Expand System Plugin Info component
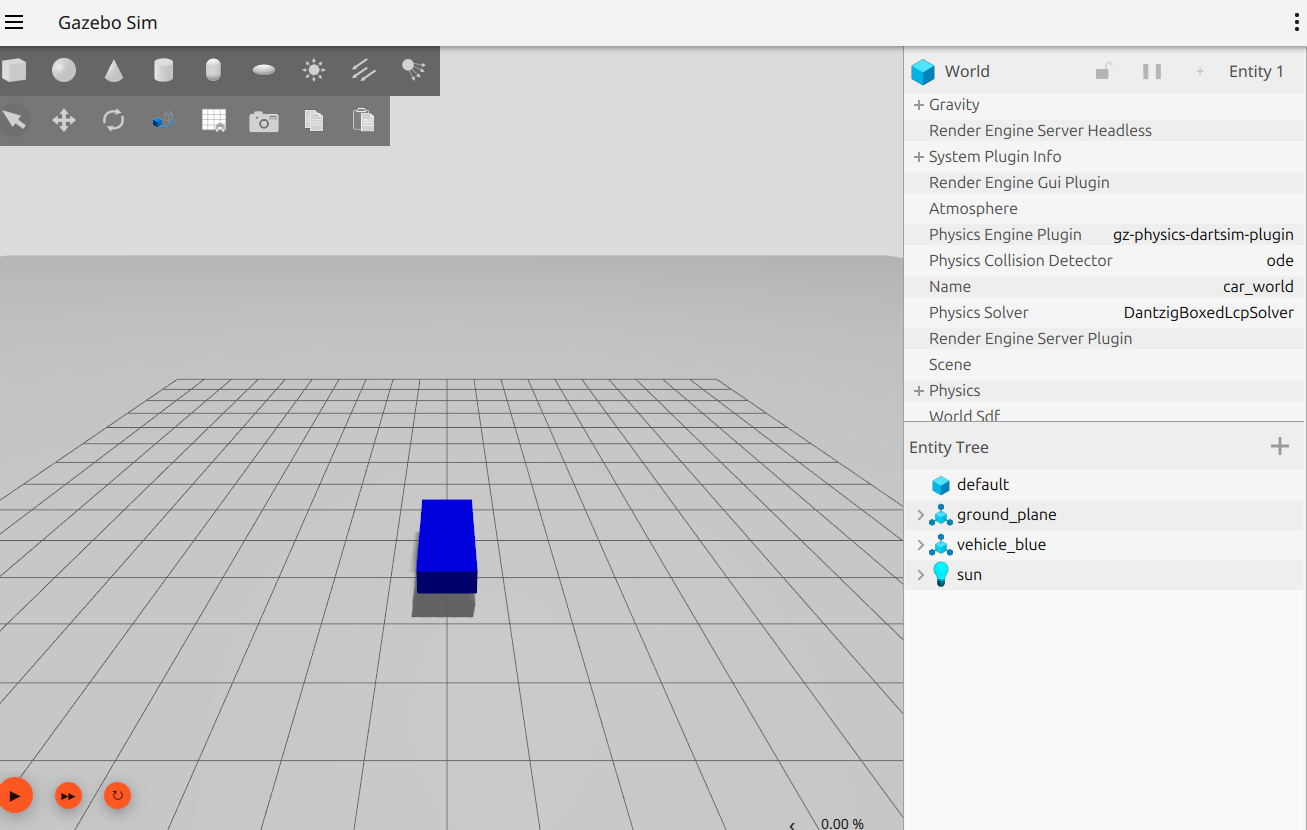This screenshot has height=830, width=1307. point(918,156)
